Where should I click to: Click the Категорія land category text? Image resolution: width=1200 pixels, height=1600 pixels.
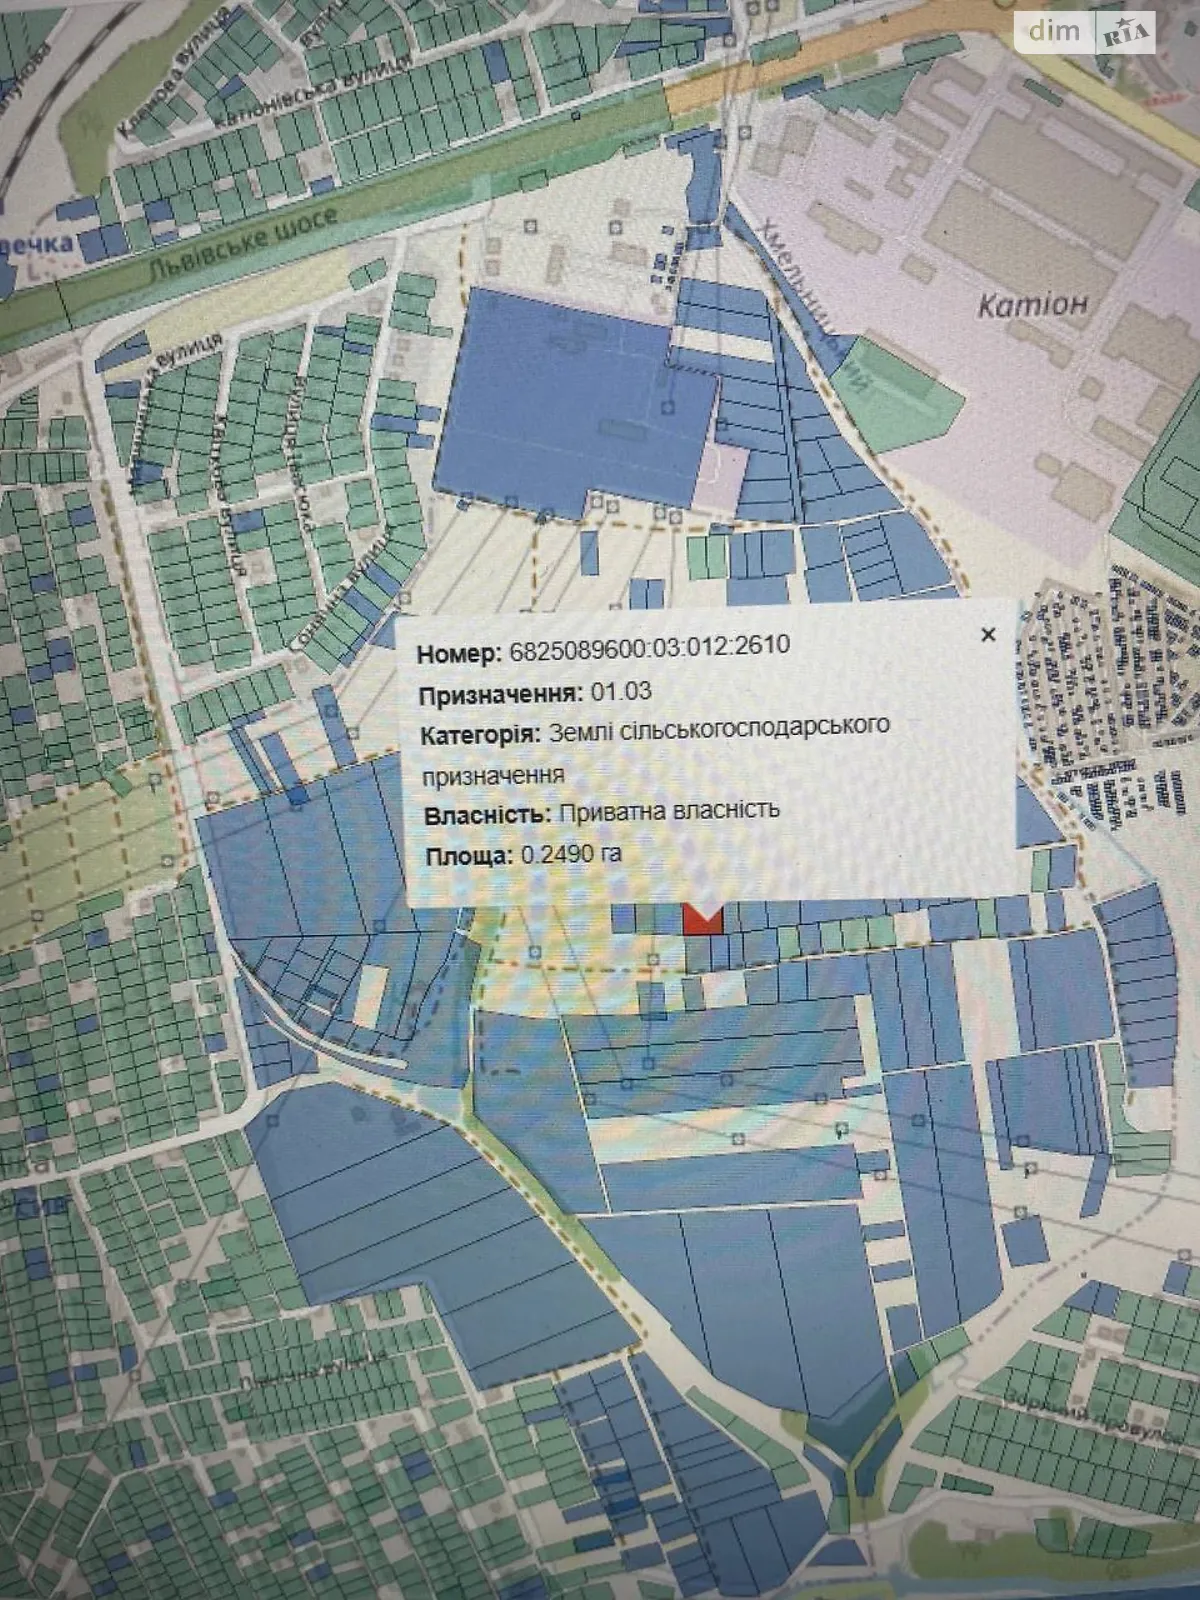click(718, 729)
